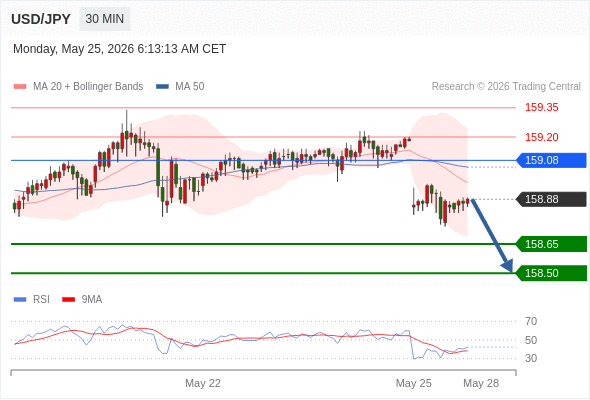Toggle MA 20 + Bollinger Bands legend swatch
This screenshot has height=400, width=590.
coord(20,87)
